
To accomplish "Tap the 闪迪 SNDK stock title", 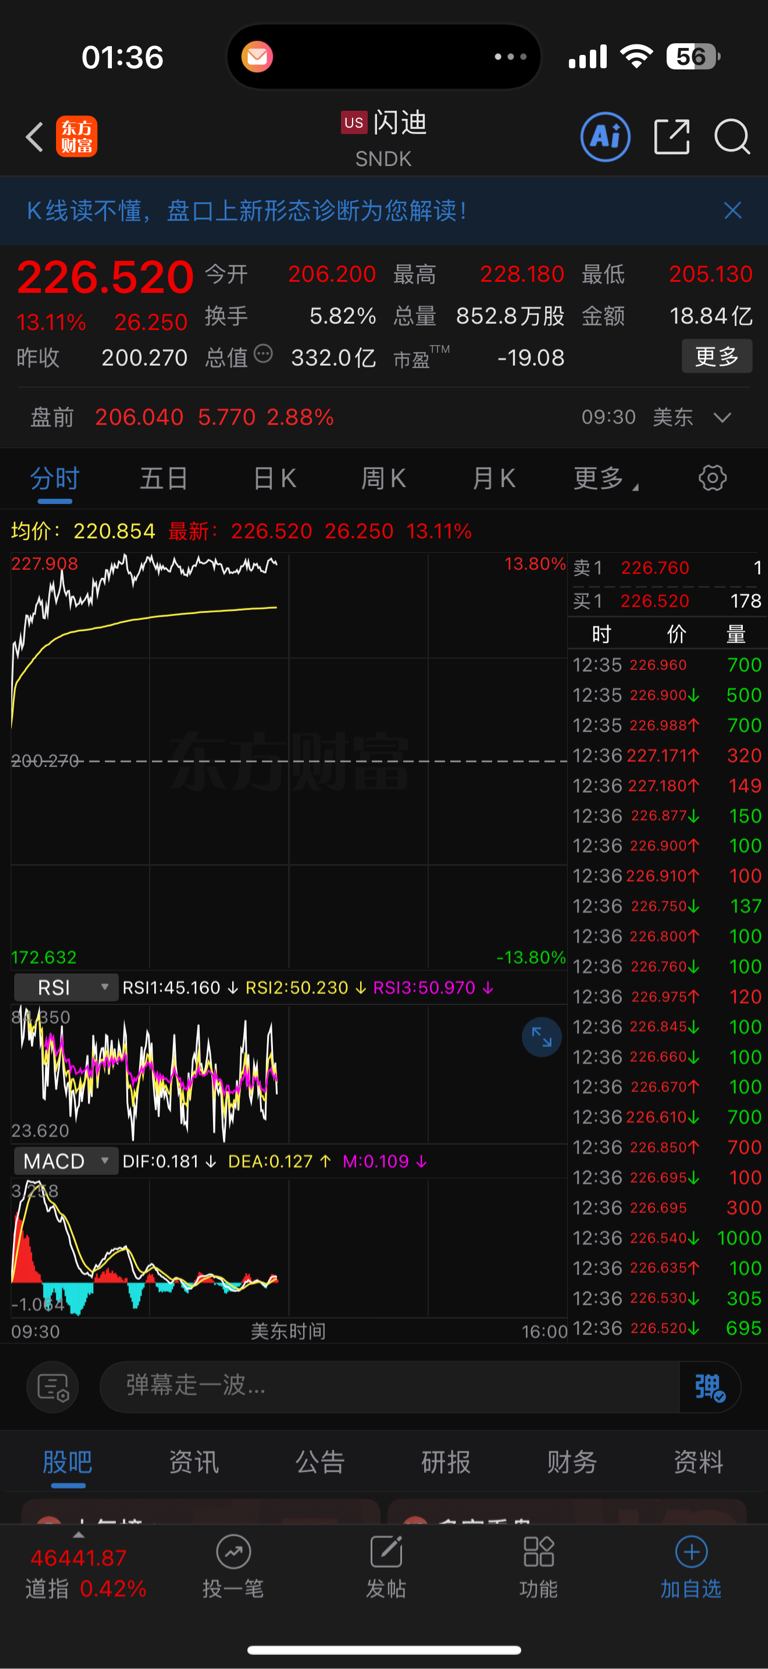I will (384, 137).
